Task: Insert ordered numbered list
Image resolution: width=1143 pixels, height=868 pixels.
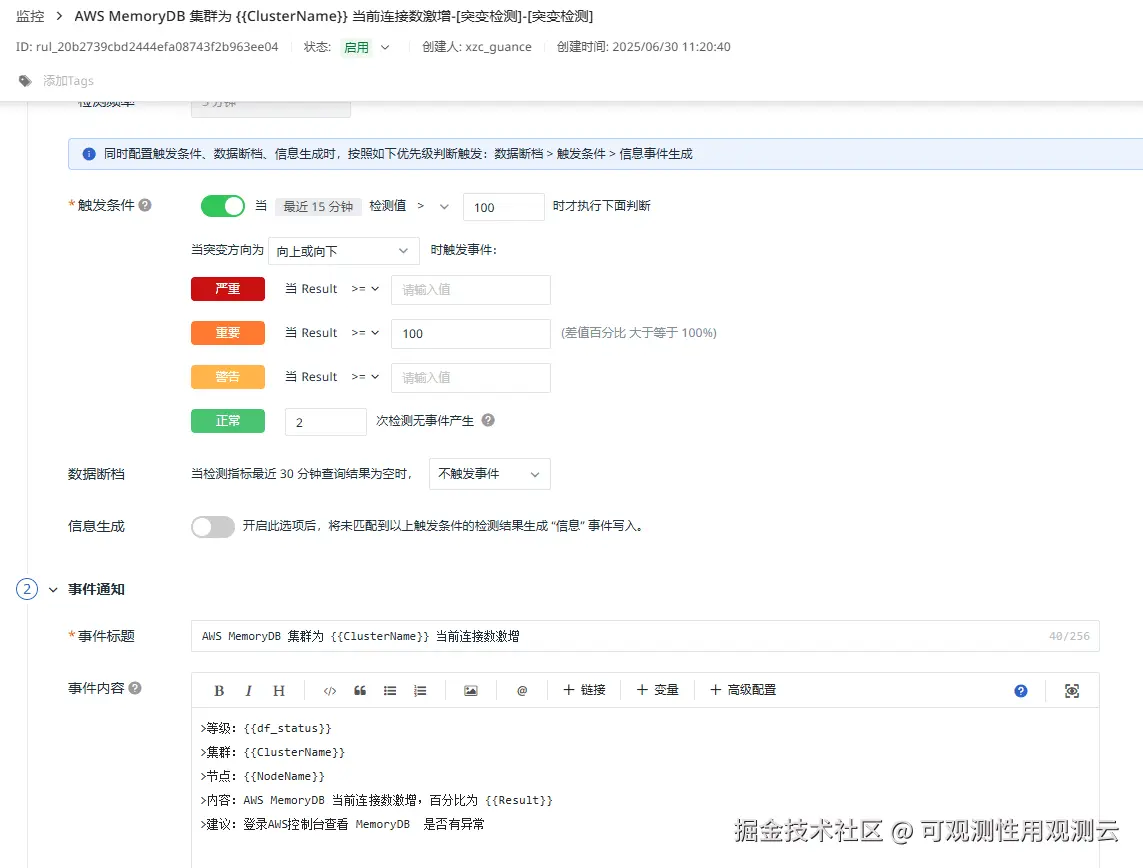Action: (420, 691)
